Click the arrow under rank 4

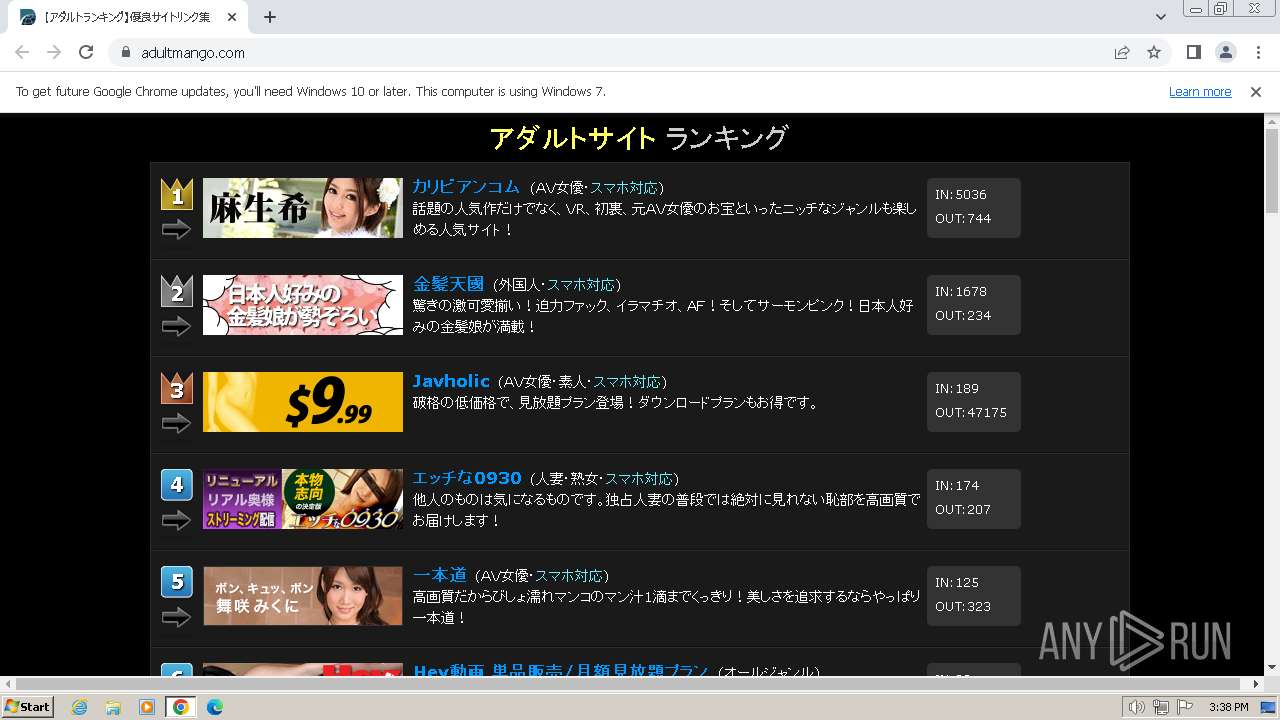(176, 521)
